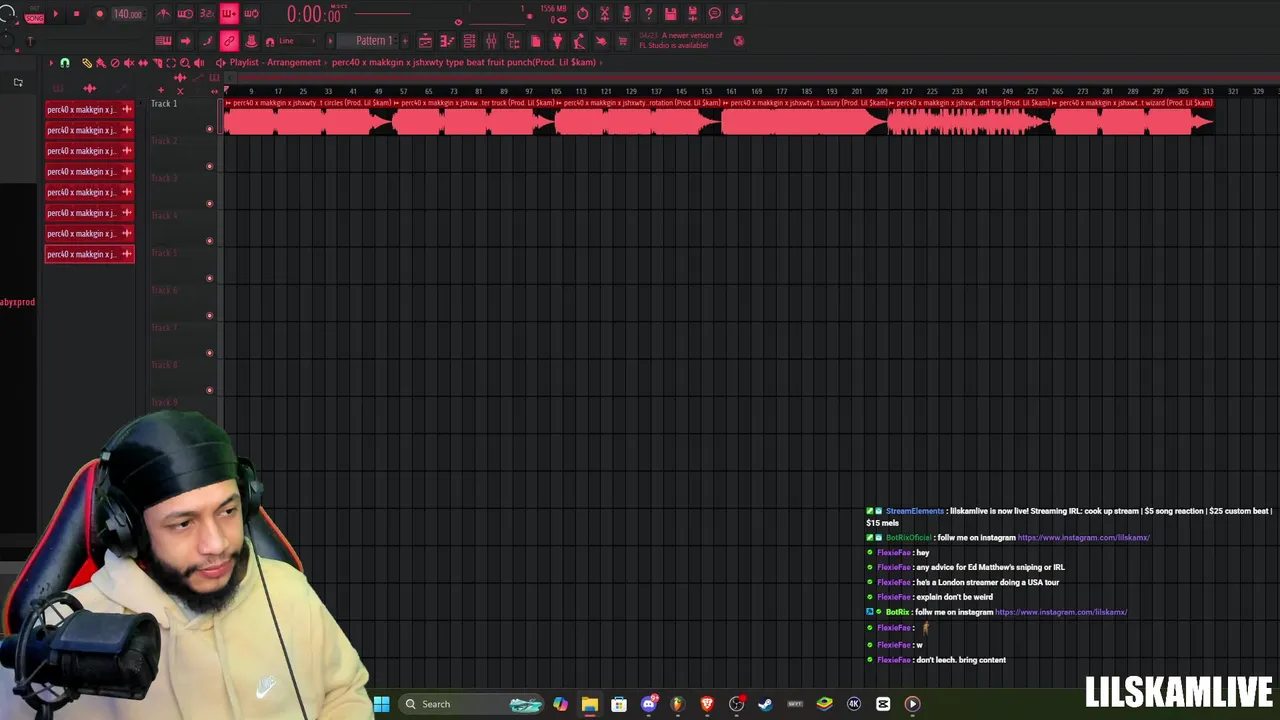The image size is (1280, 720).
Task: Mute Track 3 using its dot
Action: tap(209, 204)
